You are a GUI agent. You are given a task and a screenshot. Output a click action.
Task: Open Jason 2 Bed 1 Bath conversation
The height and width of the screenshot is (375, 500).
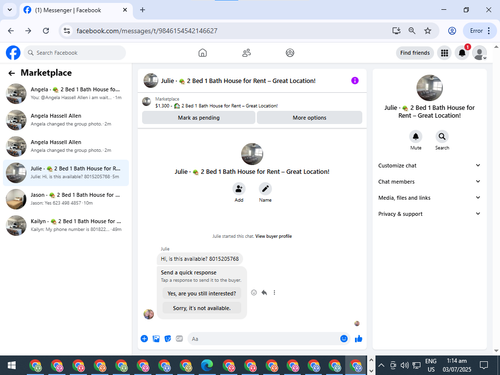coord(66,199)
